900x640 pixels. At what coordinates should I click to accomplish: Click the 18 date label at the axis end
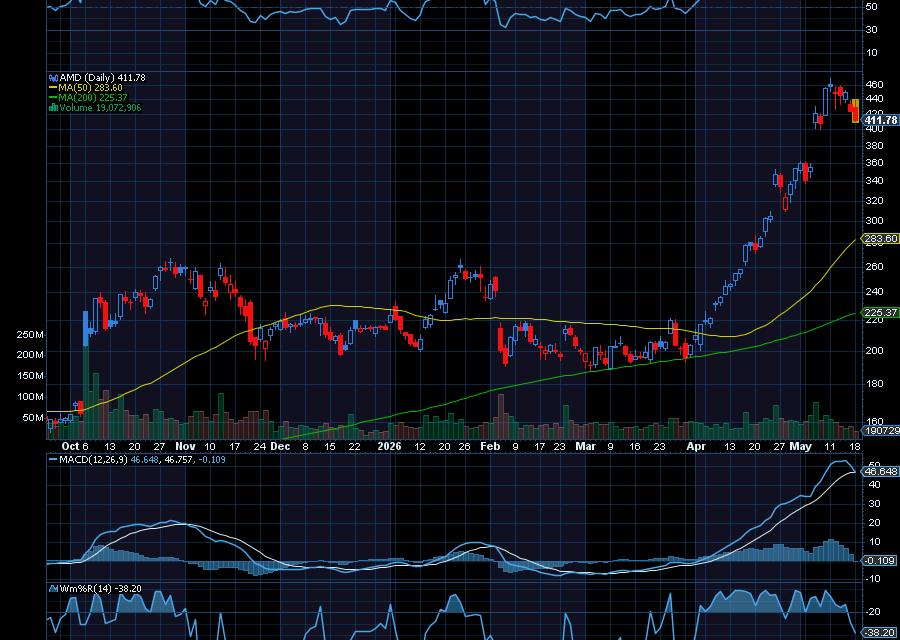pos(854,447)
